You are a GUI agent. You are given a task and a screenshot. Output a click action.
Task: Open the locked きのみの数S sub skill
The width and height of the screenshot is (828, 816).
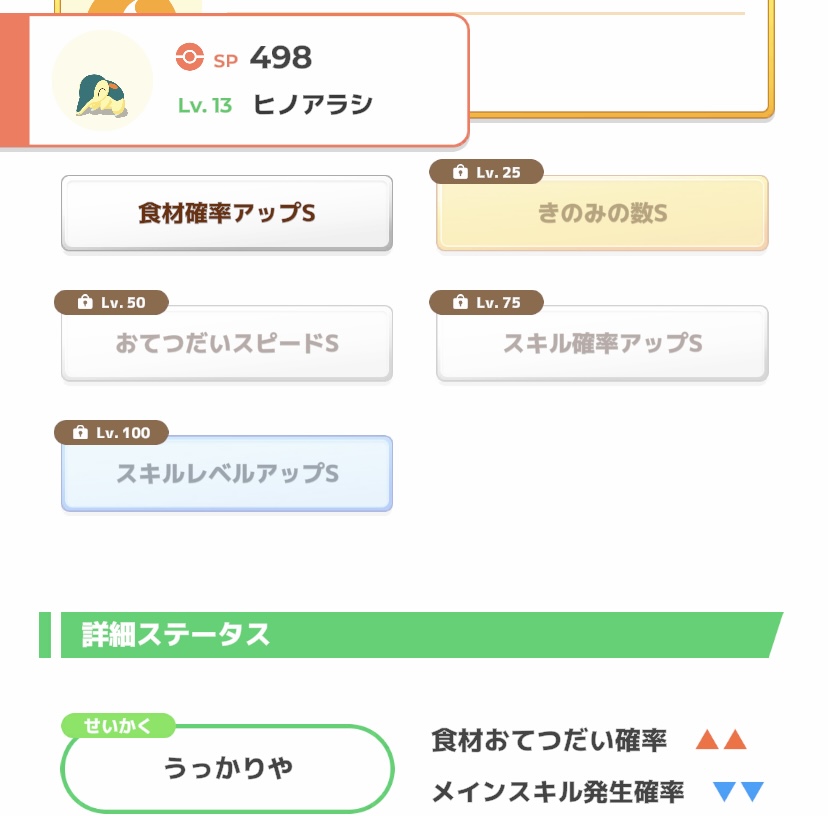tap(602, 213)
